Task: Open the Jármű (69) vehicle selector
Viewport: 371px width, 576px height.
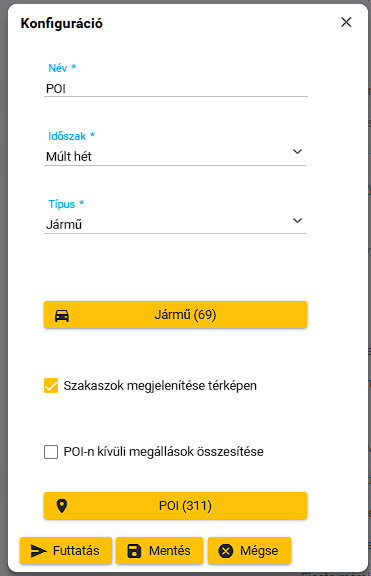Action: click(176, 315)
